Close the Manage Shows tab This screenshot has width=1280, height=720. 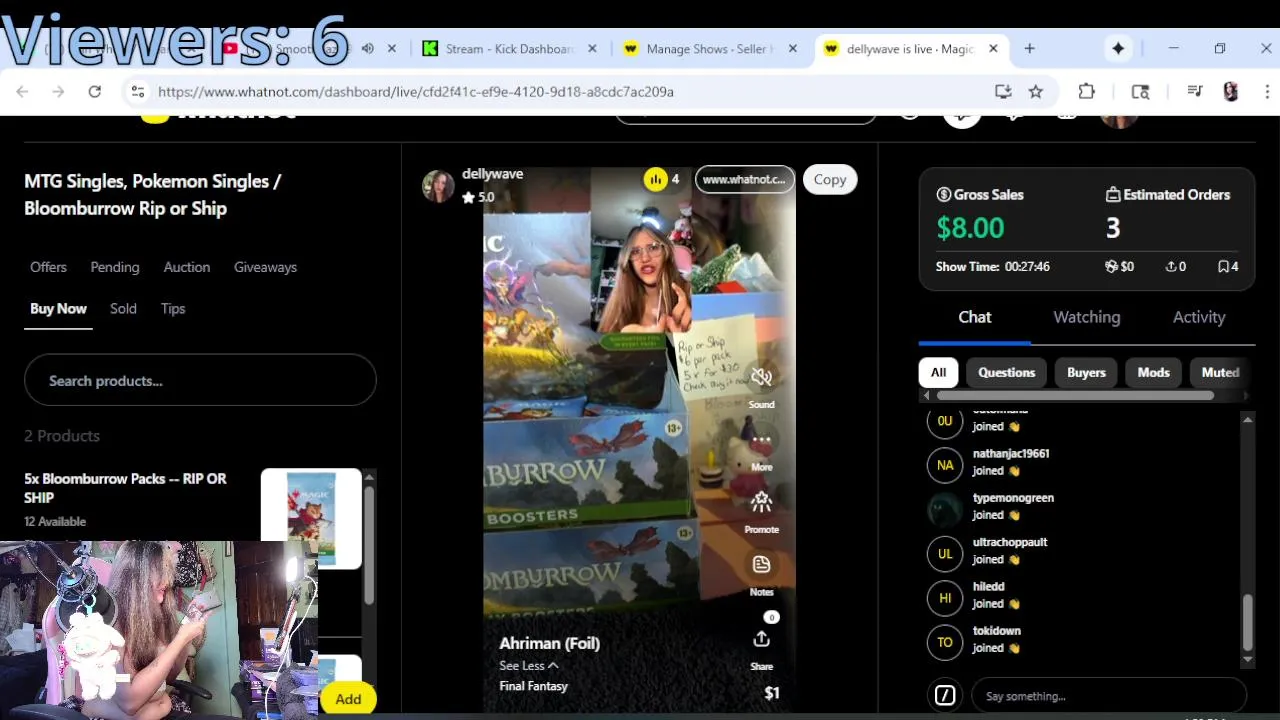tap(793, 48)
